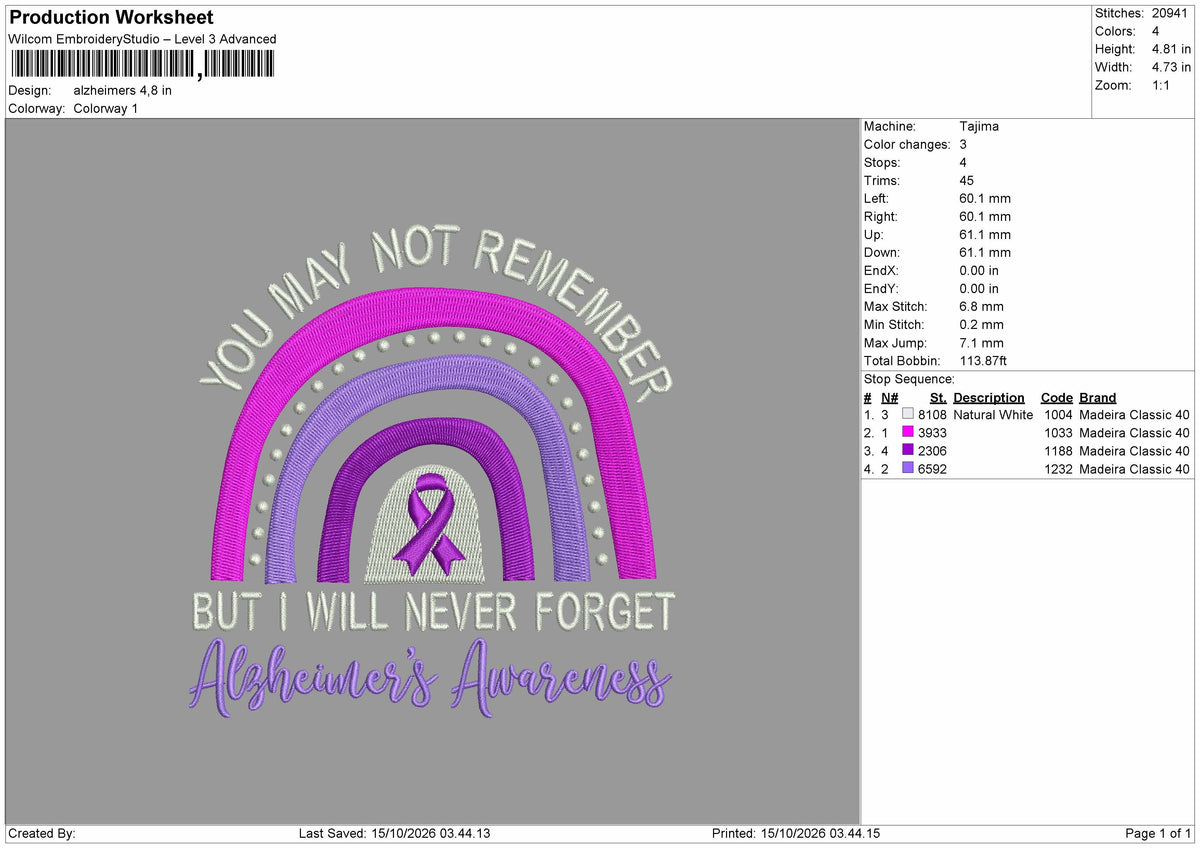Click the 'Production Worksheet' title
Viewport: 1200px width, 848px height.
coord(111,18)
